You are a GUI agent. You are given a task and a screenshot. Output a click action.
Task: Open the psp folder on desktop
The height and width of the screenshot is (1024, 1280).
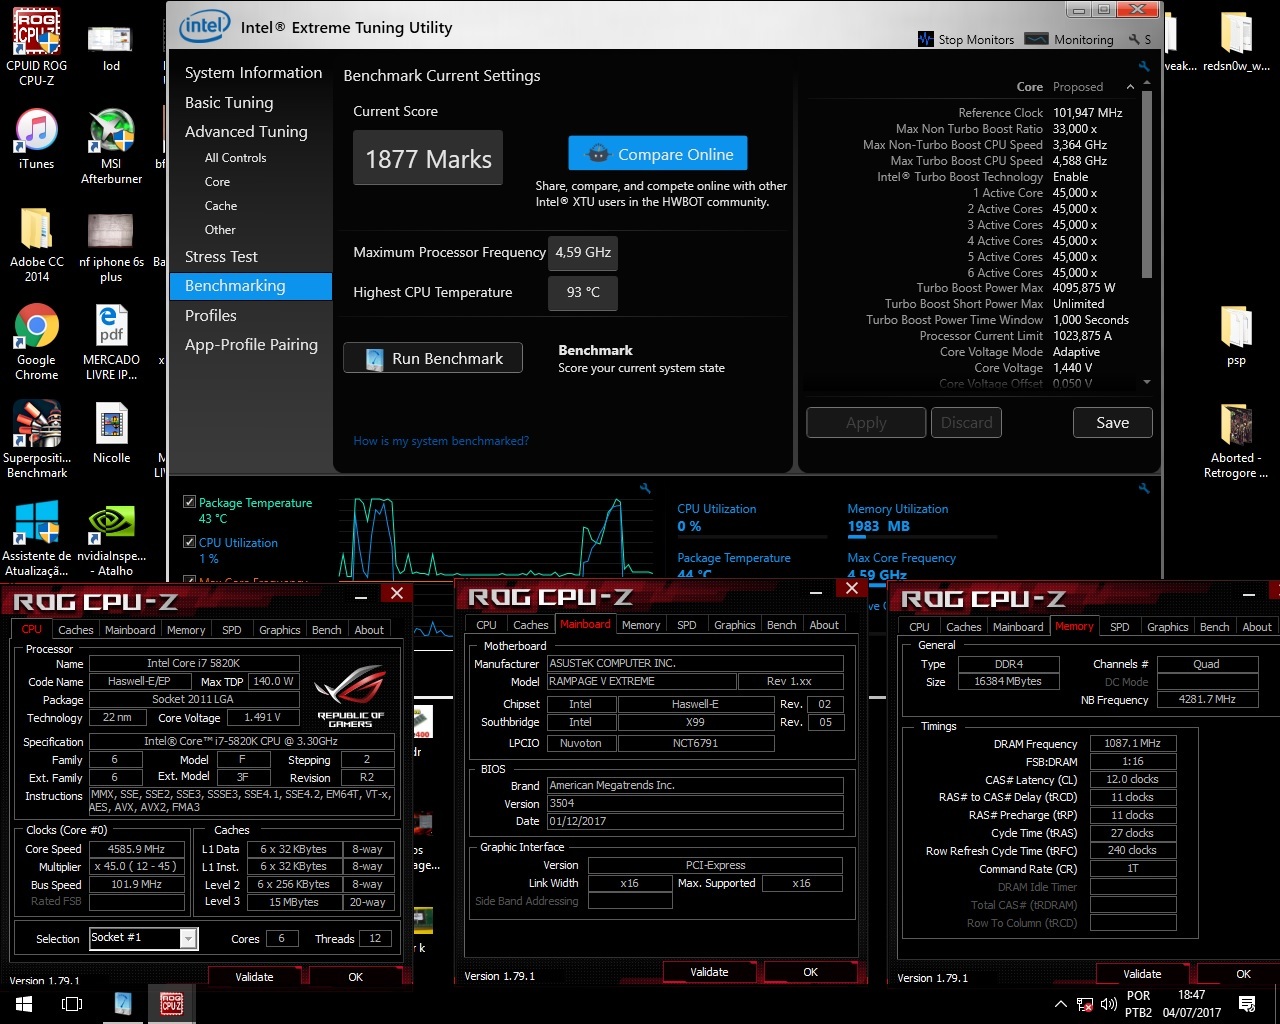tap(1237, 336)
